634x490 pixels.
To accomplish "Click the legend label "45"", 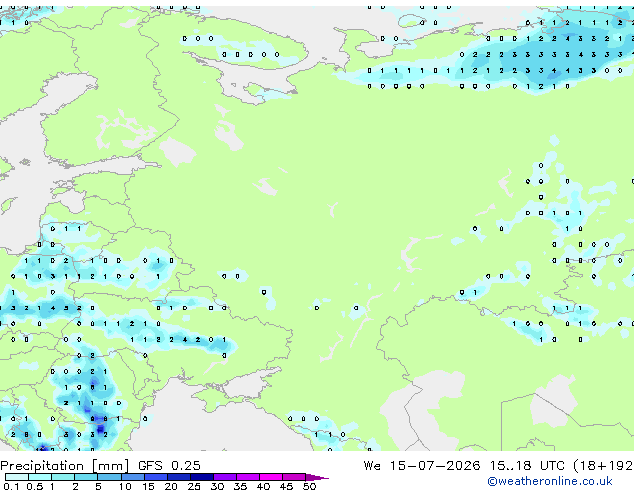I will [286, 486].
